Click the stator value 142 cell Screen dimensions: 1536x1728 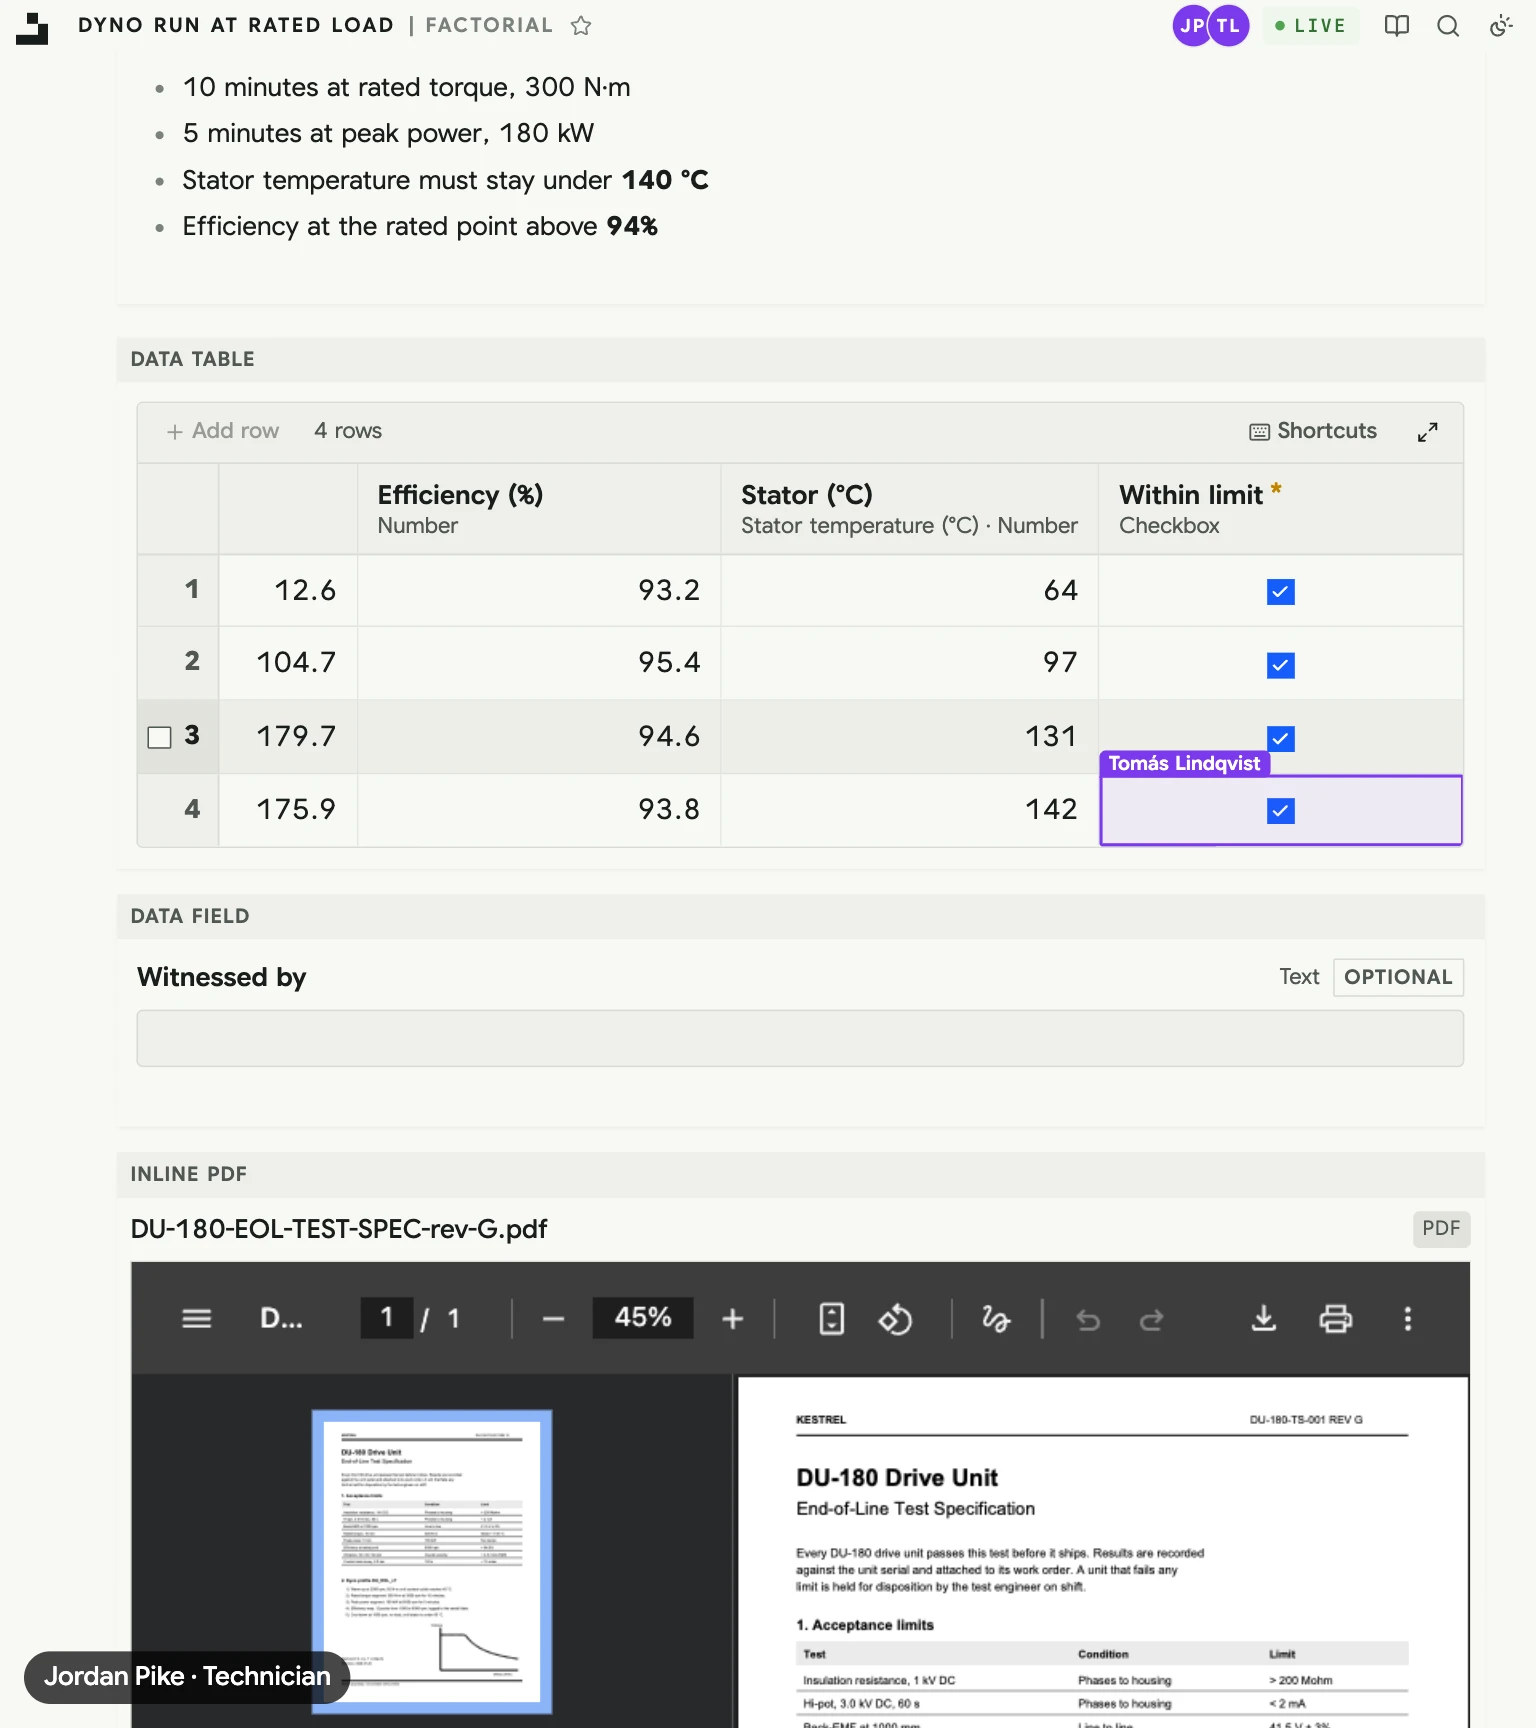coord(909,810)
